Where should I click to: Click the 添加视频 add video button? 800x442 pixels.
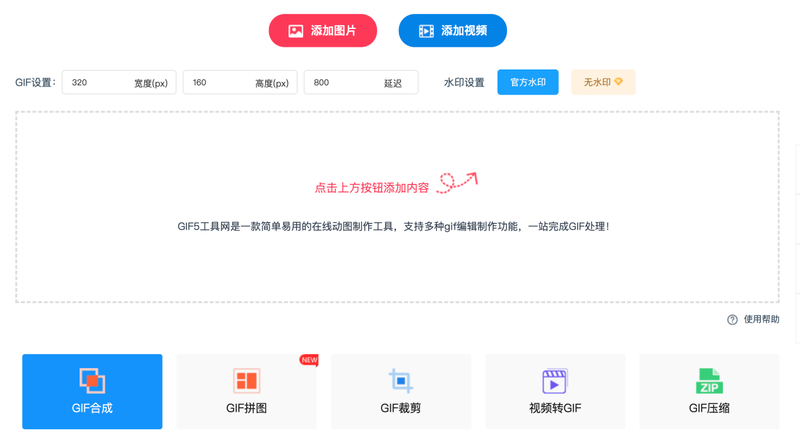[x=453, y=31]
